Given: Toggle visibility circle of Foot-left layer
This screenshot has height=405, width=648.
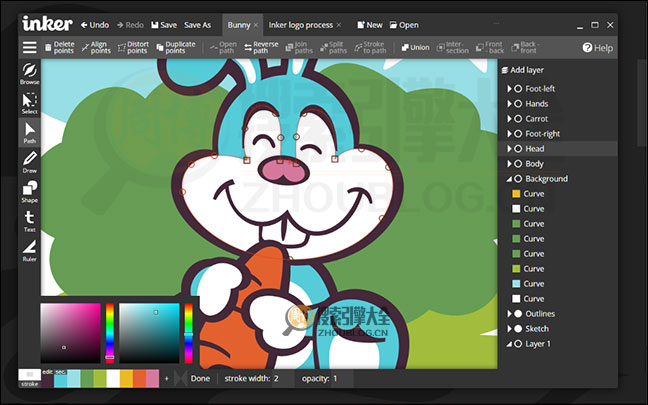Looking at the screenshot, I should point(518,89).
